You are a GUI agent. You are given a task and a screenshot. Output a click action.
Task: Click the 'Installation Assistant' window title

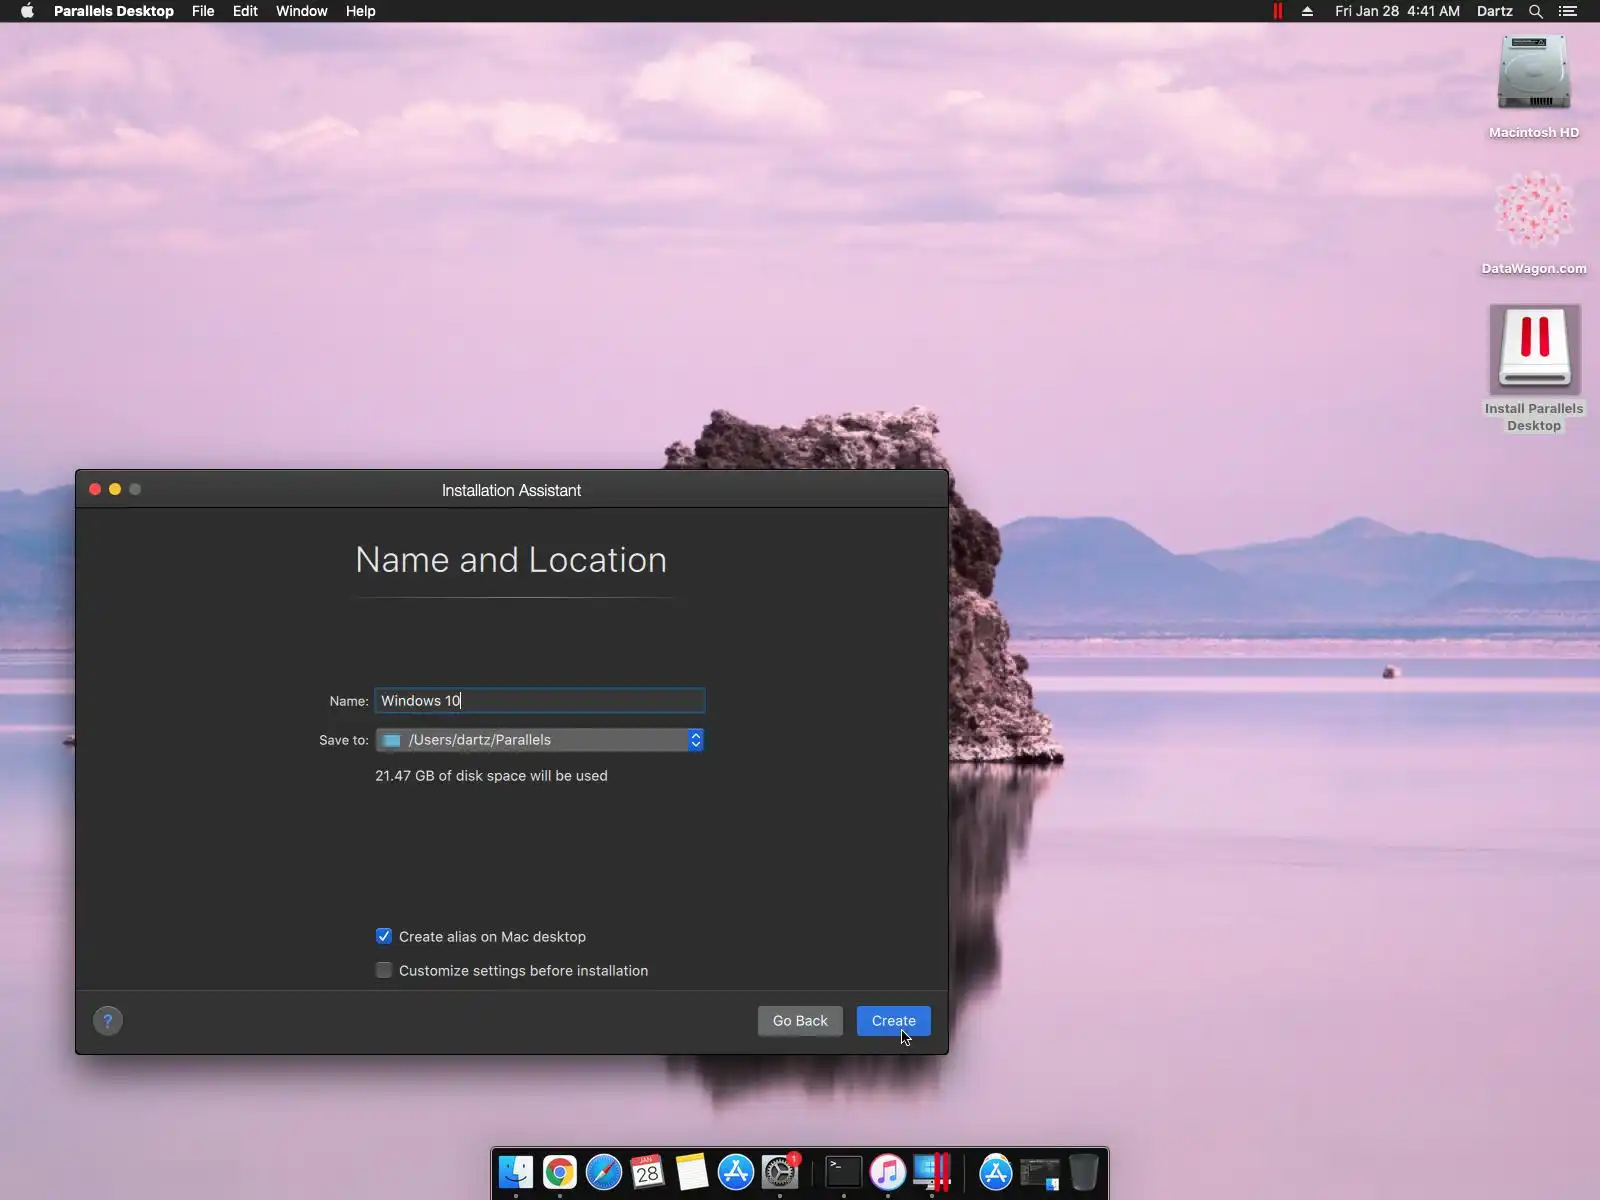point(511,490)
